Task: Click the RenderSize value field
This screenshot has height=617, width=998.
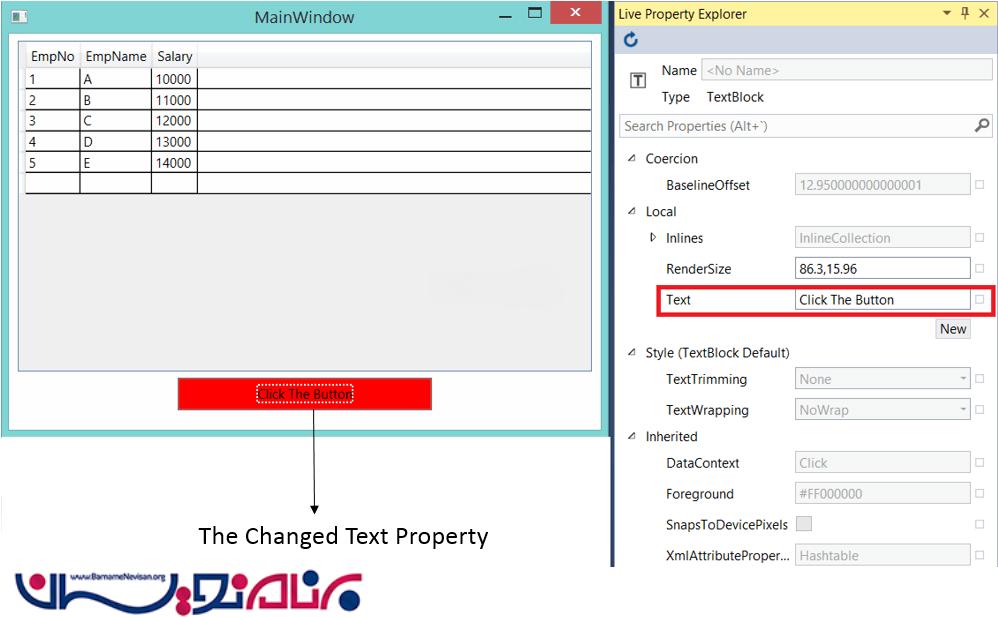Action: pos(882,268)
